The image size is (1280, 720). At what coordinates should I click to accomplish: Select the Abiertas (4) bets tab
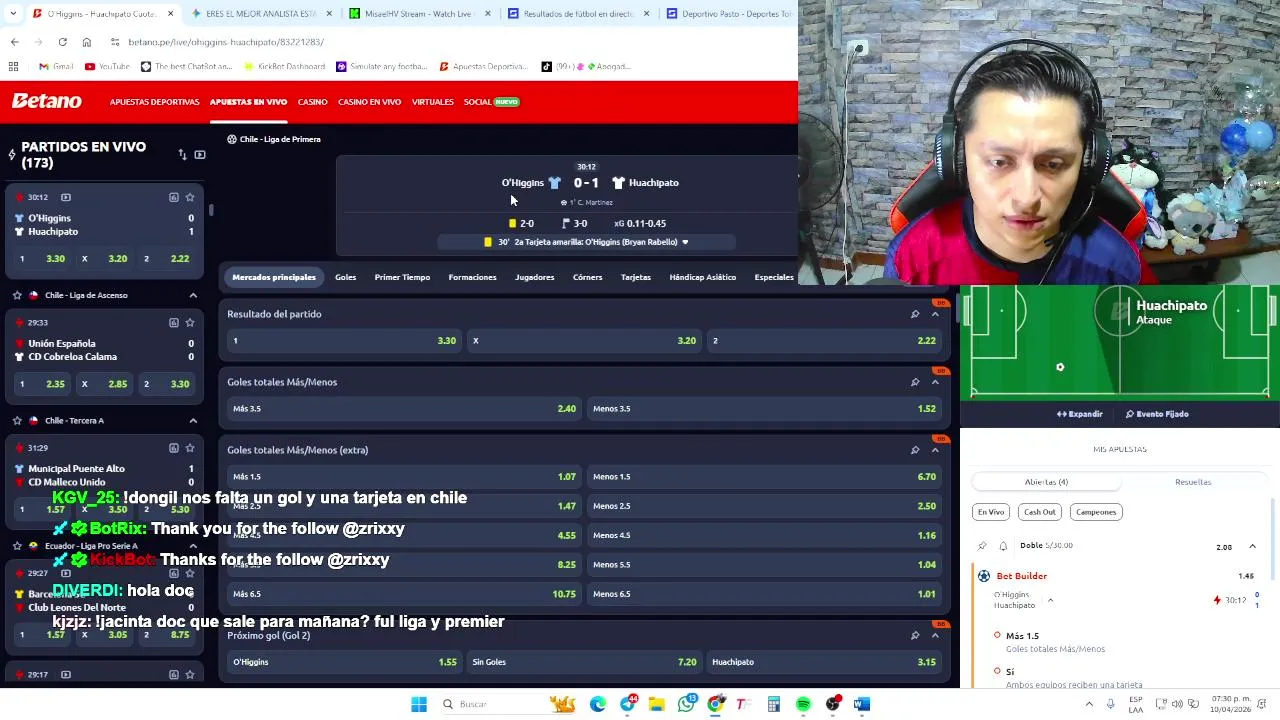[1046, 482]
